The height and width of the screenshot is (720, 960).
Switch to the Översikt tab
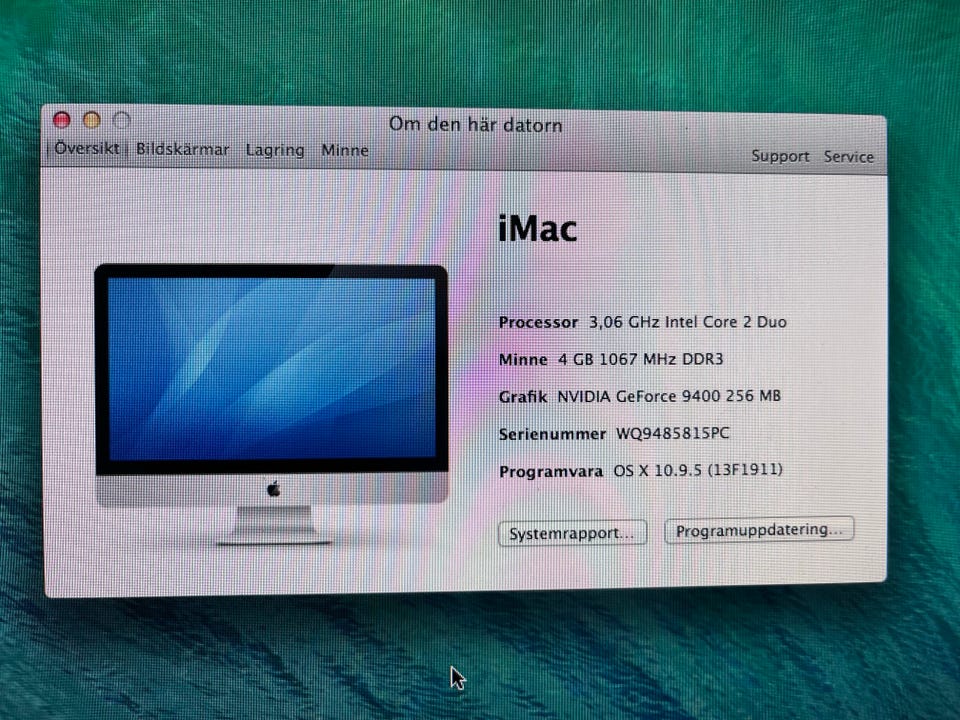tap(87, 148)
